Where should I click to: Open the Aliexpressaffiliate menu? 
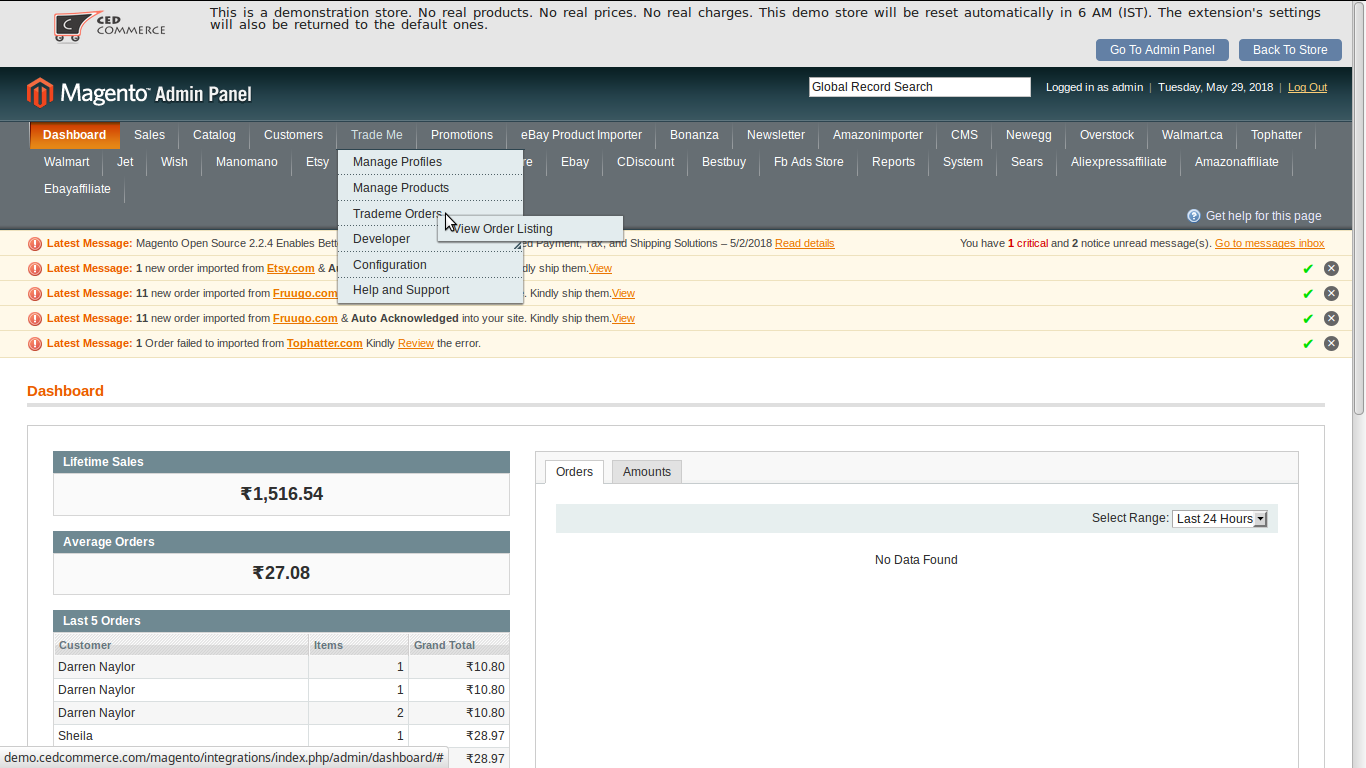pos(1118,162)
